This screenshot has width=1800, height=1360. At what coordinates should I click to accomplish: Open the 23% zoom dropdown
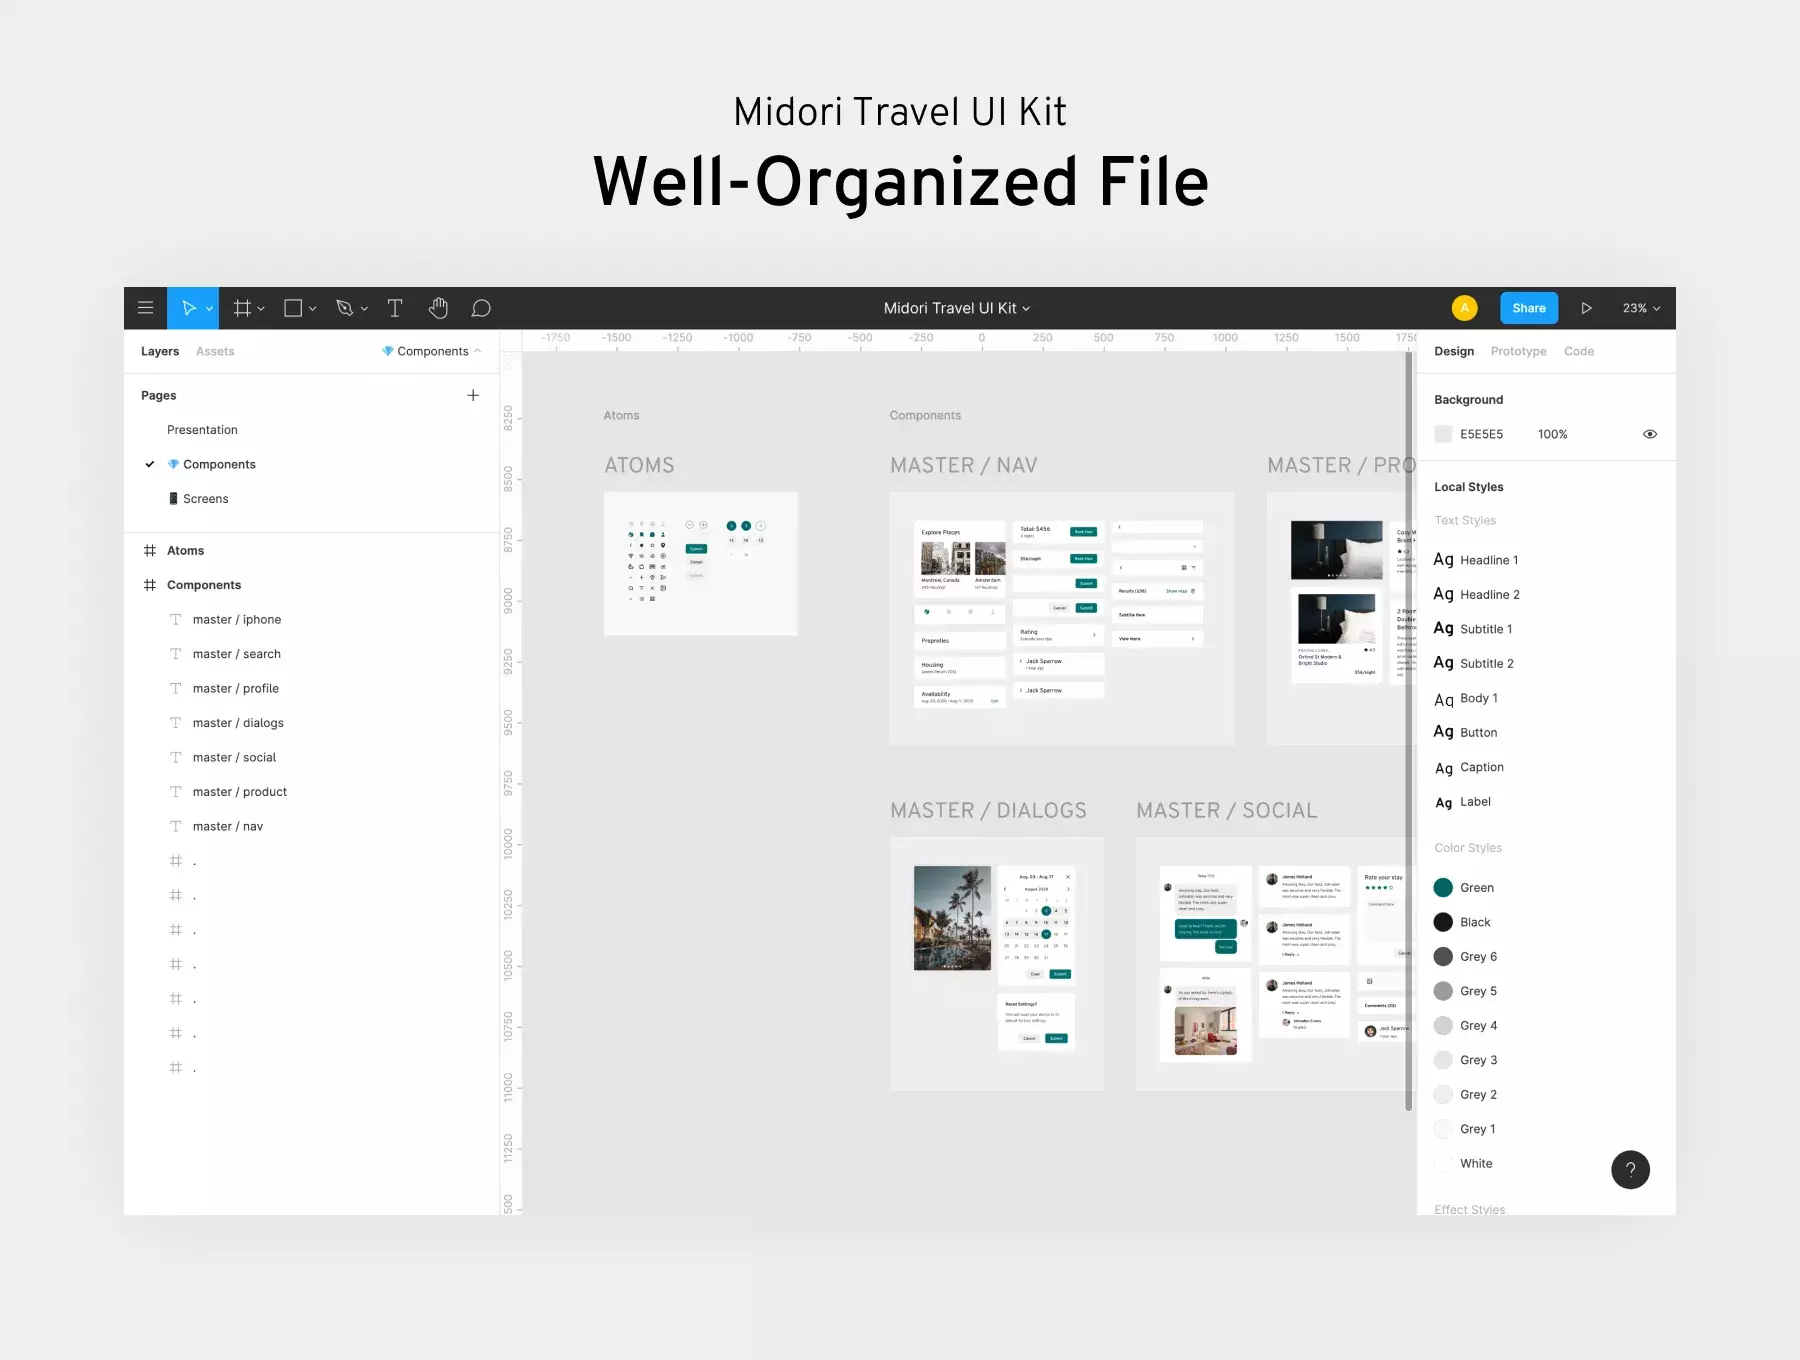point(1641,308)
